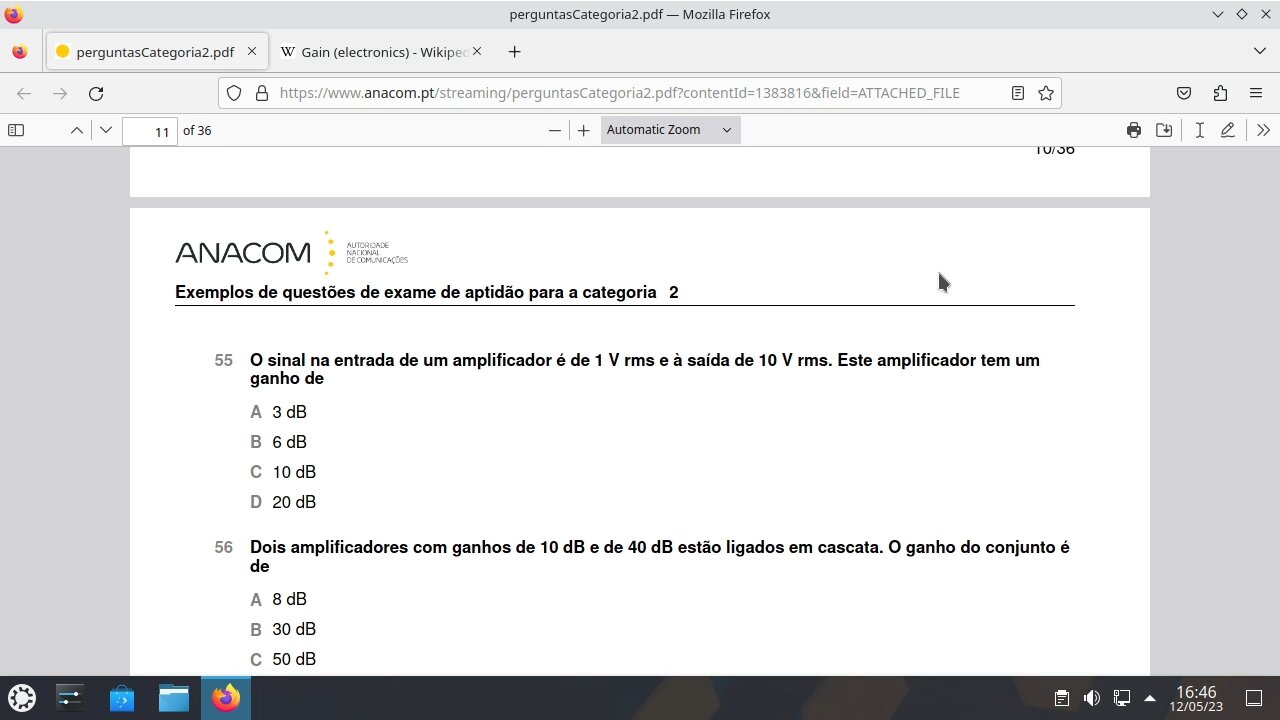
Task: Bookmark this page with star icon
Action: pyautogui.click(x=1046, y=93)
